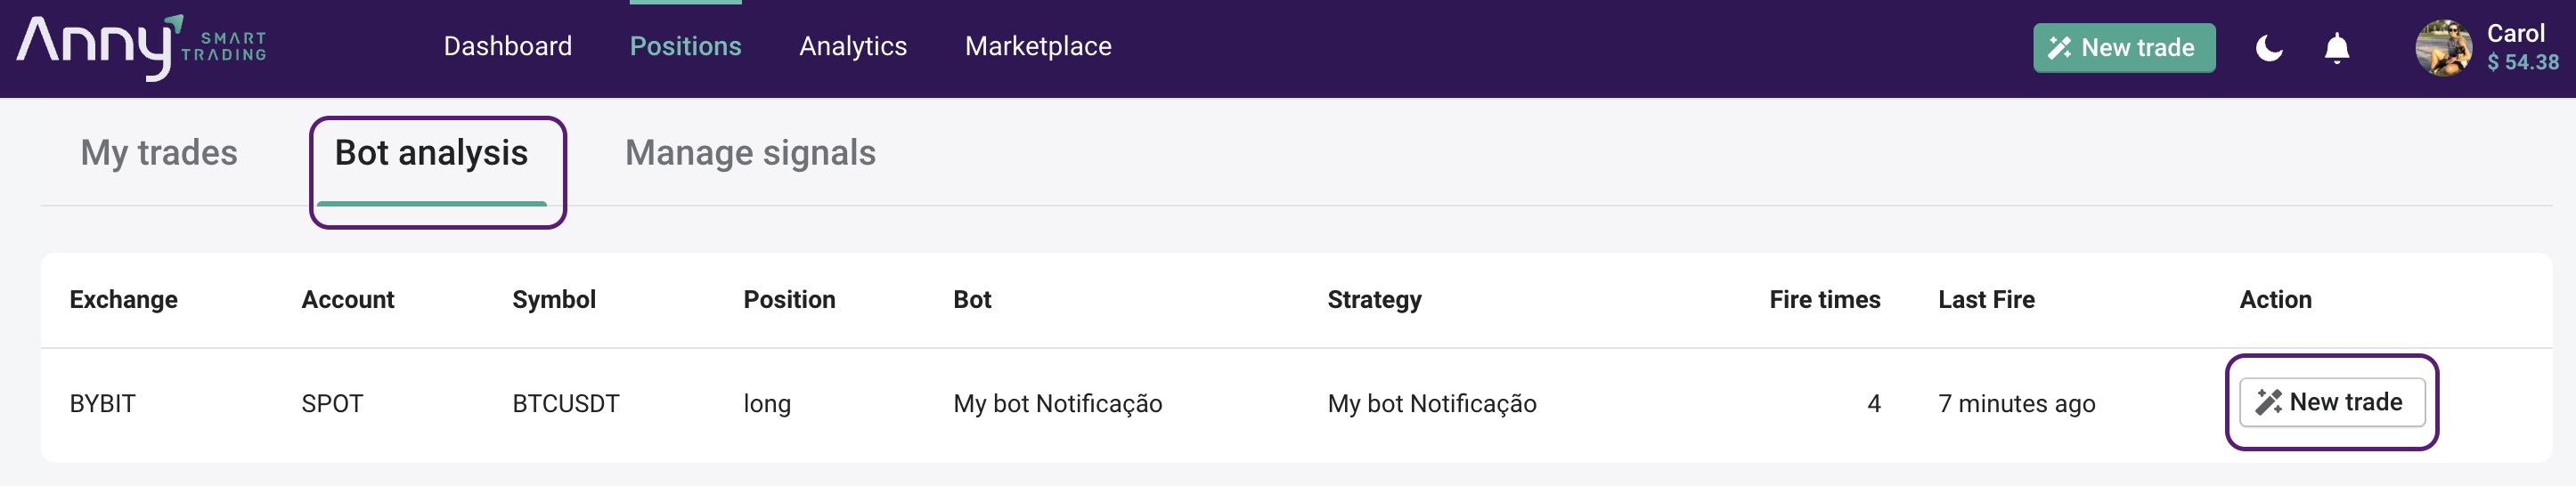The height and width of the screenshot is (486, 2576).
Task: Click the Anny Smart Trading logo
Action: coord(141,47)
